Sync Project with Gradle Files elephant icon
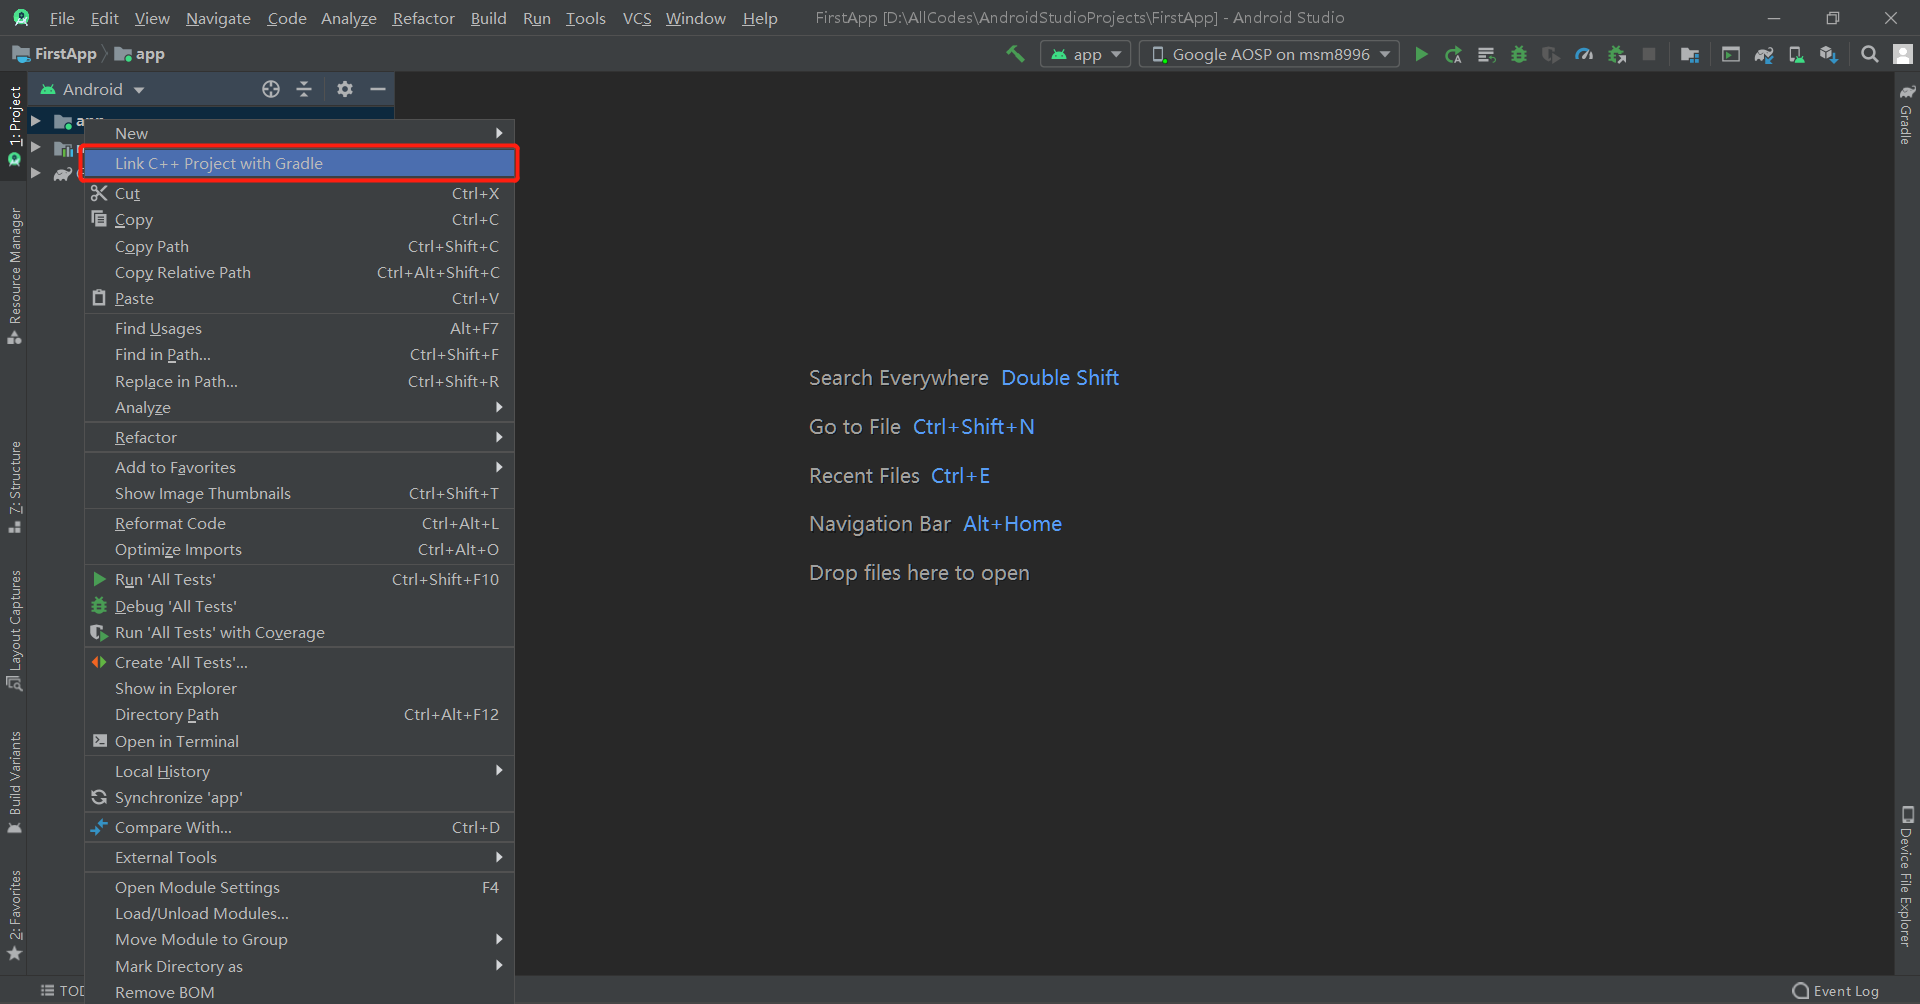The image size is (1920, 1004). (x=1764, y=54)
